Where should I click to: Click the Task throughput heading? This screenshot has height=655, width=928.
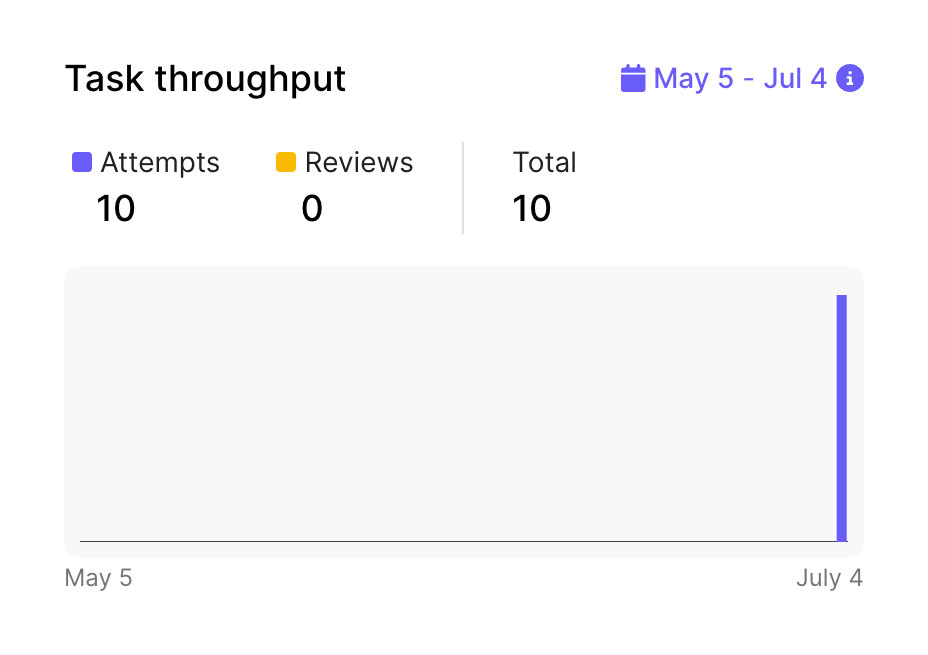pos(205,78)
